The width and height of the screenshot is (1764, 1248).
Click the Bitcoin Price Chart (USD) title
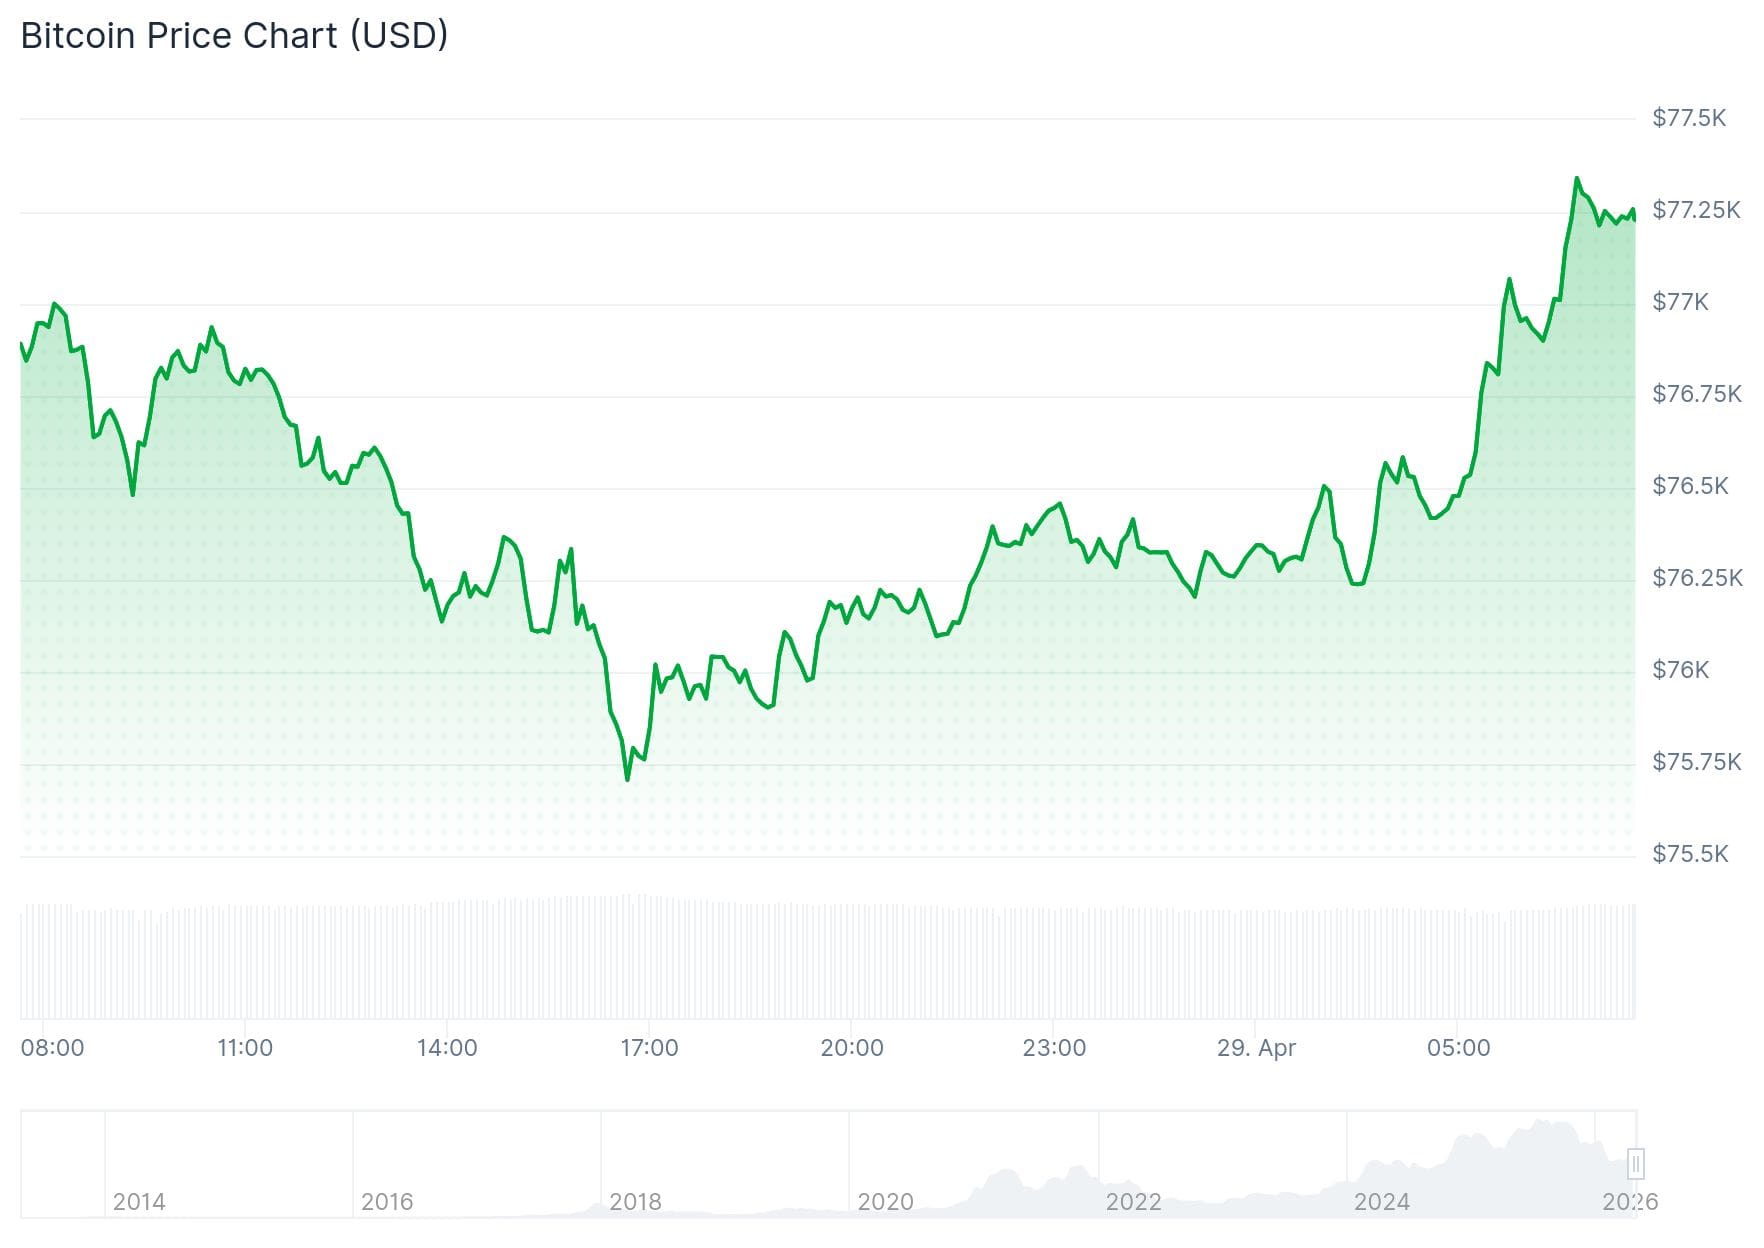point(234,36)
